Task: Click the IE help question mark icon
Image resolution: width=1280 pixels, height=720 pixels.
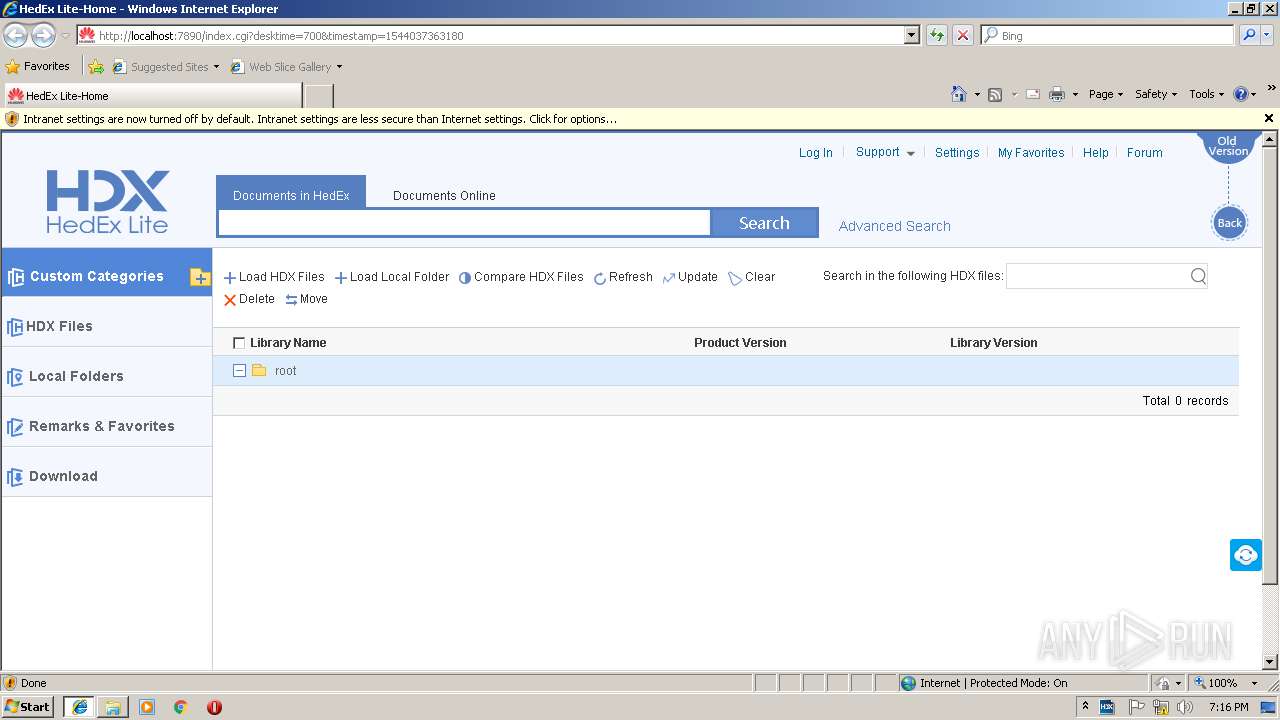Action: pos(1241,94)
